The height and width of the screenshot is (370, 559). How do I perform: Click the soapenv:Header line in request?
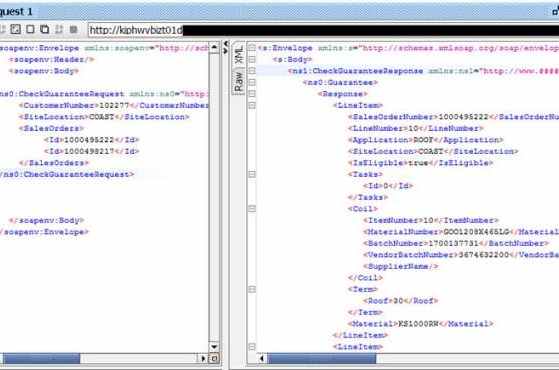(52, 60)
